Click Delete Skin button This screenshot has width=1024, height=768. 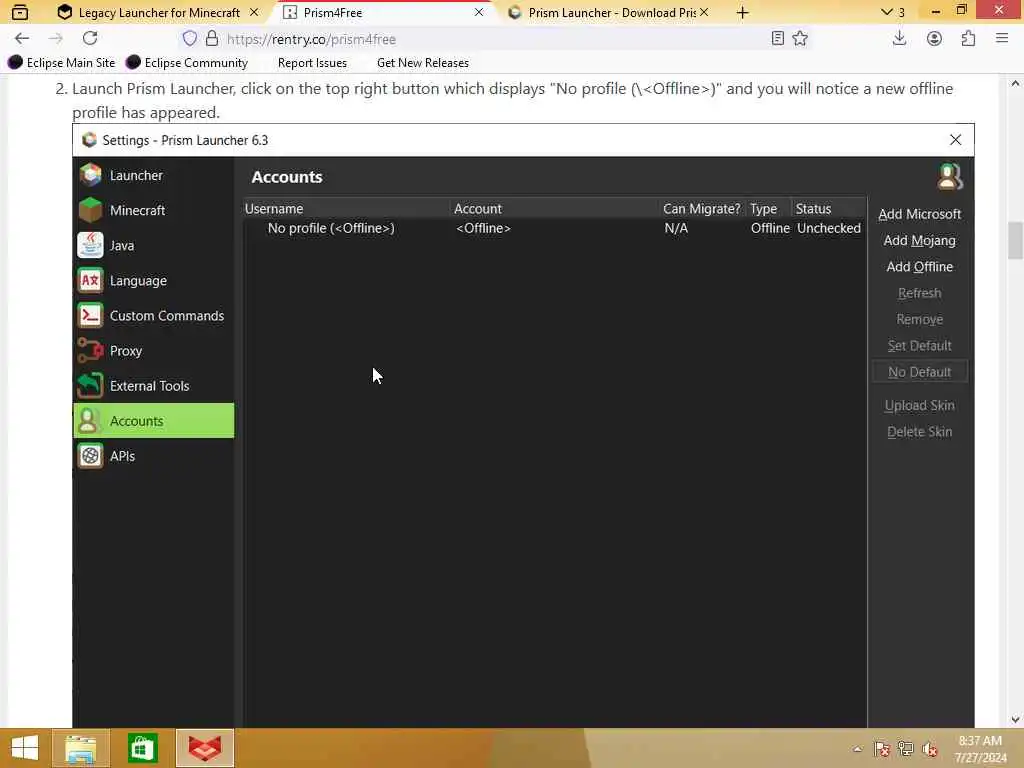coord(920,432)
